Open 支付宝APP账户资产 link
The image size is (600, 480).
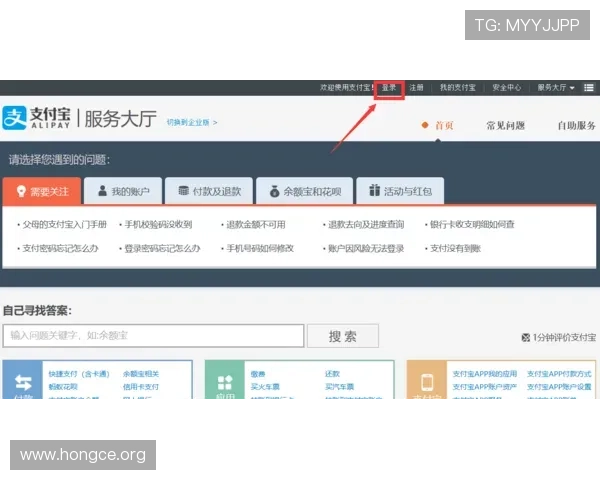coord(485,387)
